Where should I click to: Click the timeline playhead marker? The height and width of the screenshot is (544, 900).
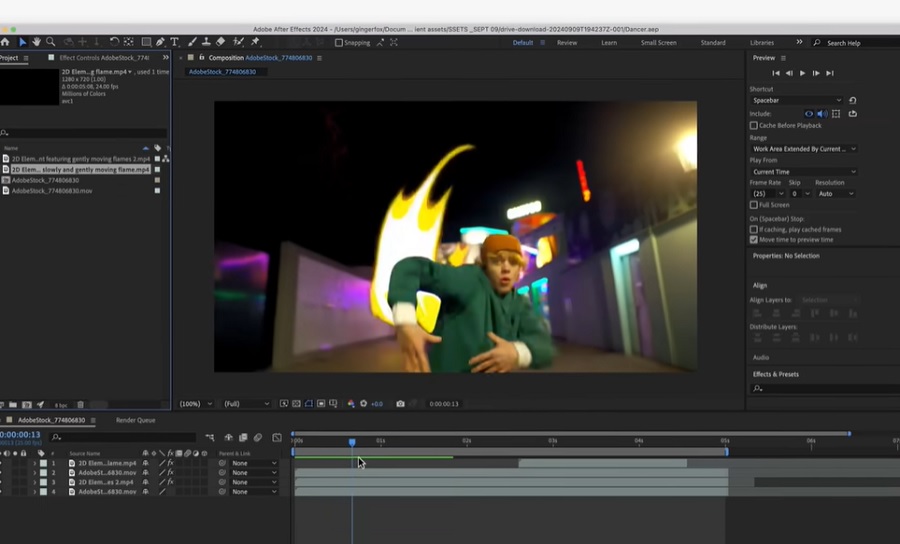tap(352, 442)
